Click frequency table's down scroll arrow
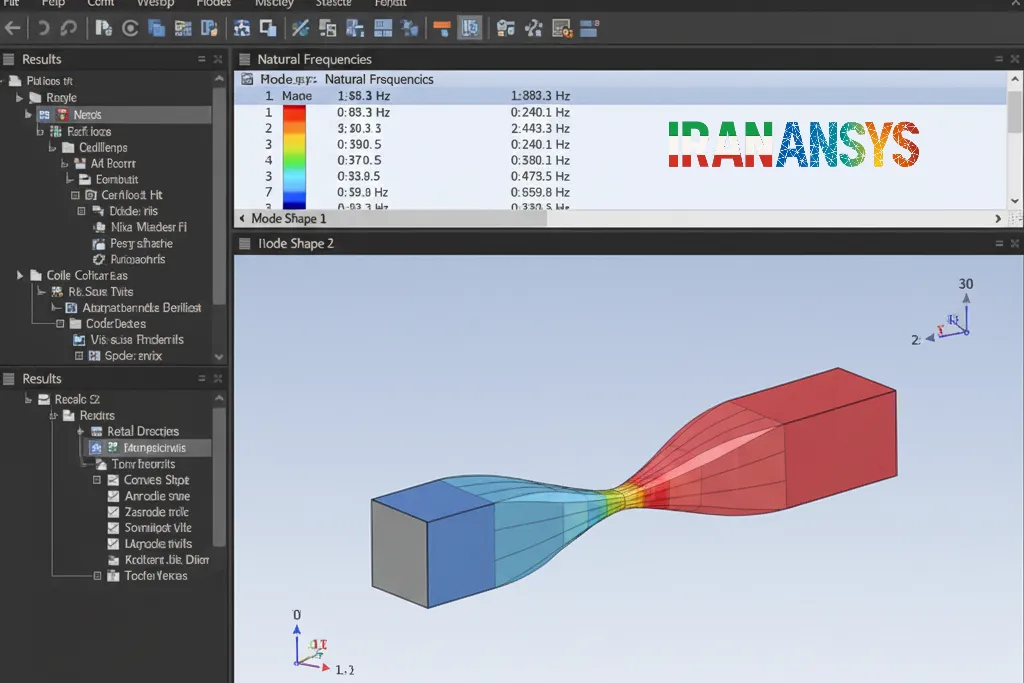Screen dimensions: 1024x683 pos(1014,201)
